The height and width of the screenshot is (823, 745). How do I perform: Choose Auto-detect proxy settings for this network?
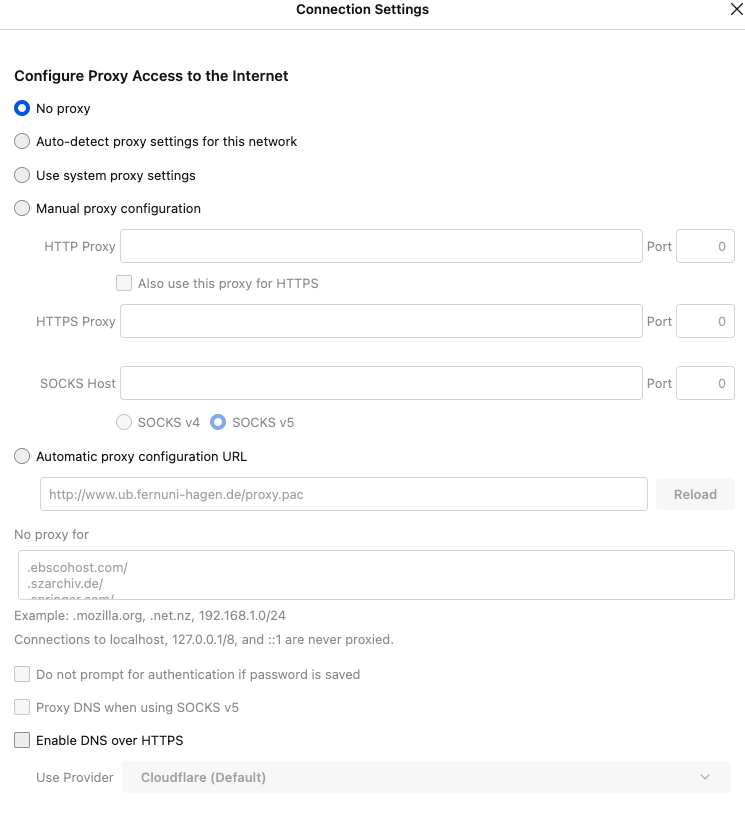[22, 142]
